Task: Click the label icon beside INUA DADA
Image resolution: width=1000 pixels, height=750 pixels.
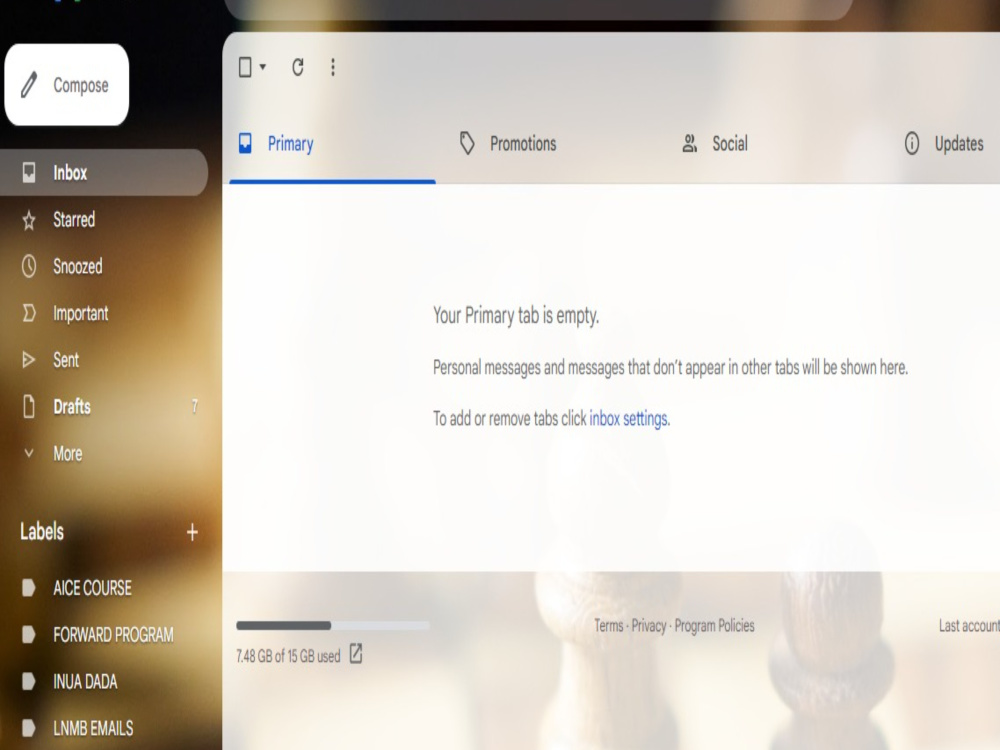Action: (x=29, y=681)
